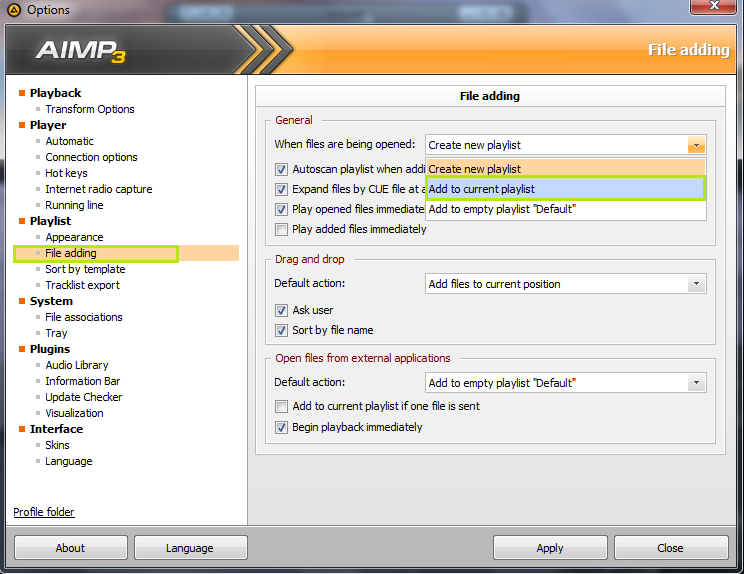Open the external applications Default action dropdown
744x574 pixels.
tap(696, 383)
